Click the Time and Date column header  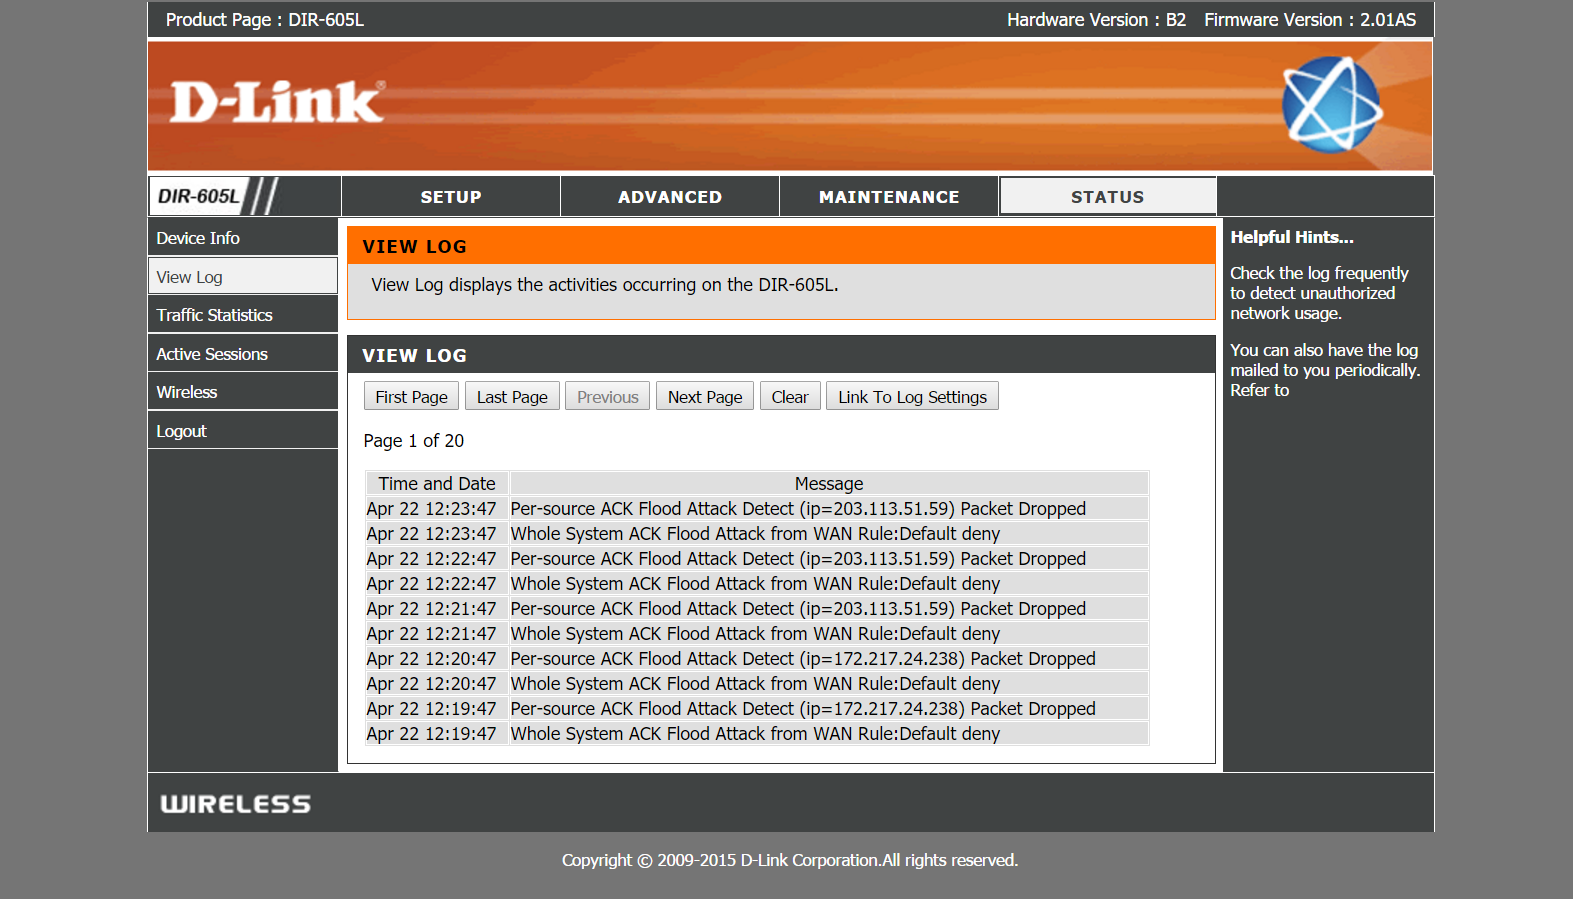tap(437, 483)
